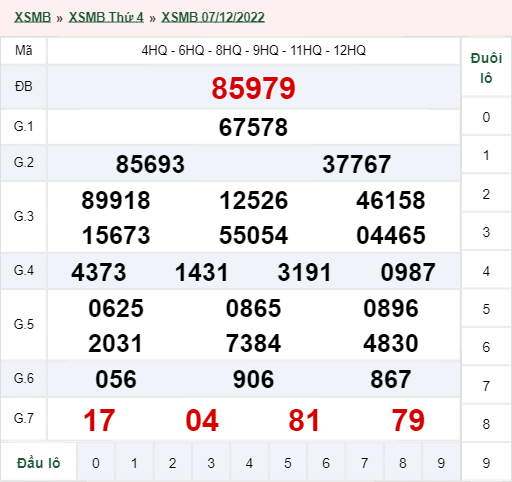This screenshot has width=512, height=482.
Task: Select Đuôi lô digit 5
Action: click(486, 309)
